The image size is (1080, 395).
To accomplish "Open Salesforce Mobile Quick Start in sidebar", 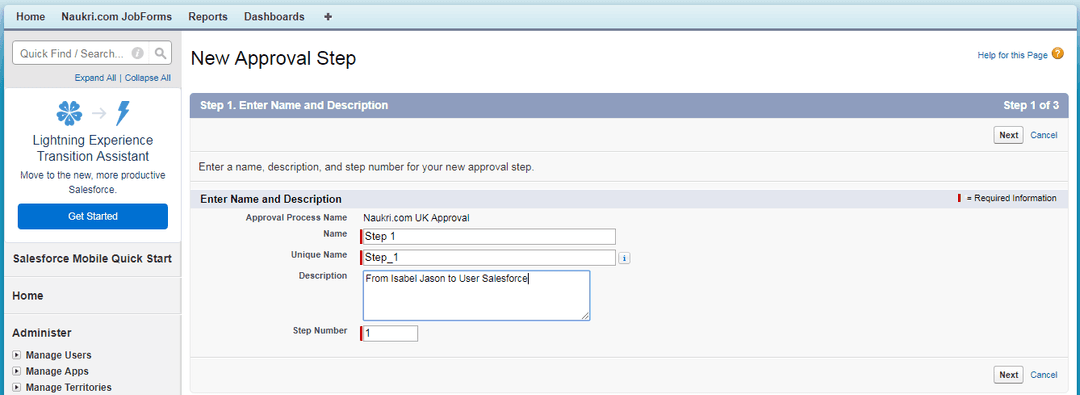I will coord(92,259).
